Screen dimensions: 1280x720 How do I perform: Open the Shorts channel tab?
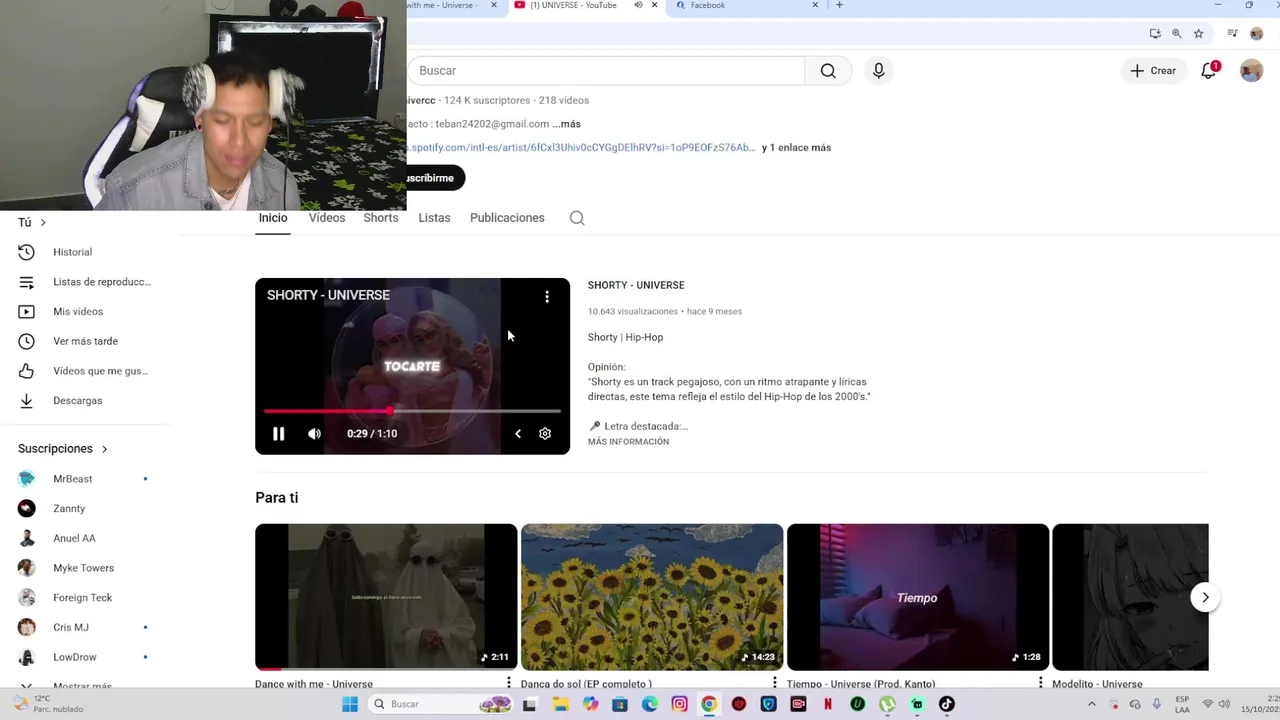(381, 218)
